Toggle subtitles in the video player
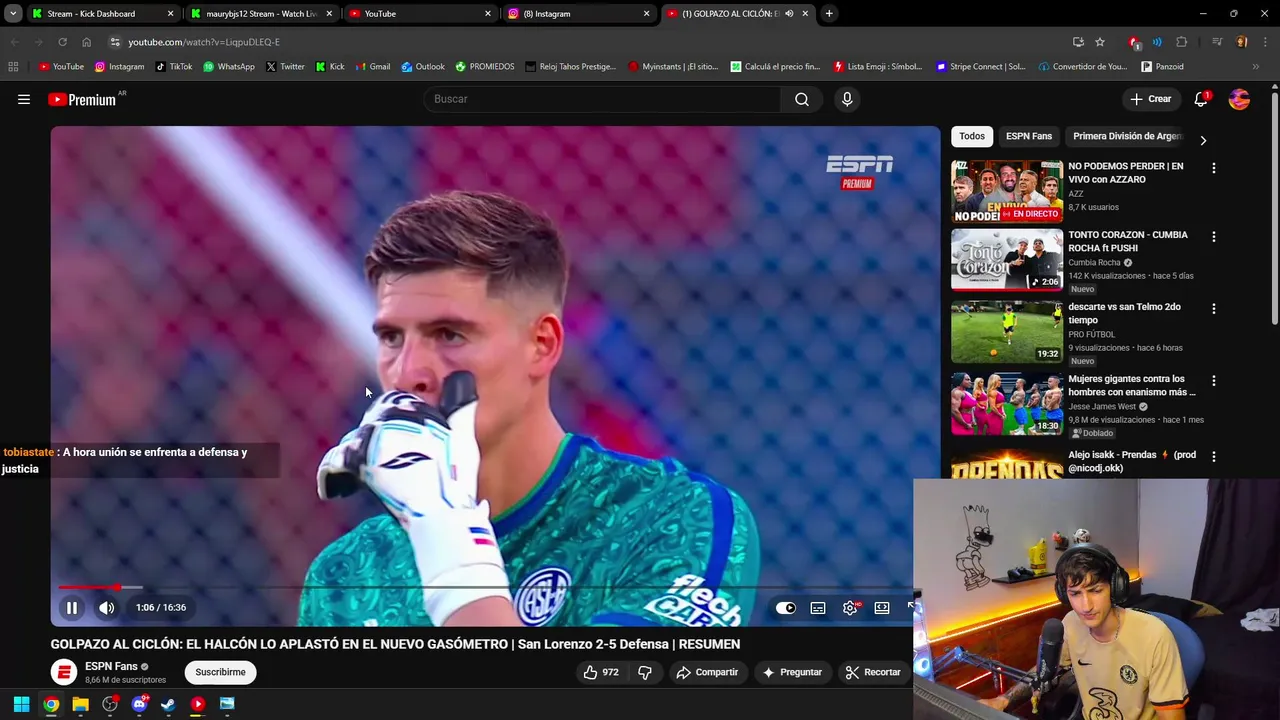The width and height of the screenshot is (1280, 720). [x=818, y=608]
